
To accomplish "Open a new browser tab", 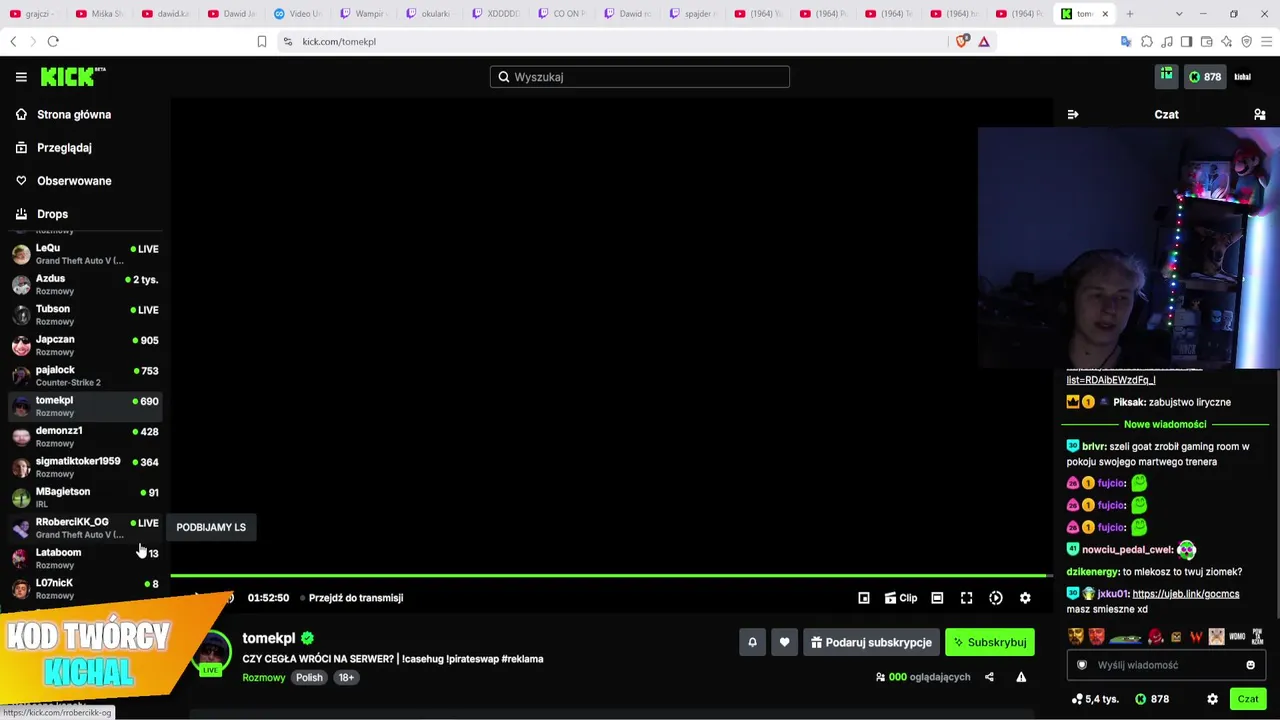I will (1130, 14).
